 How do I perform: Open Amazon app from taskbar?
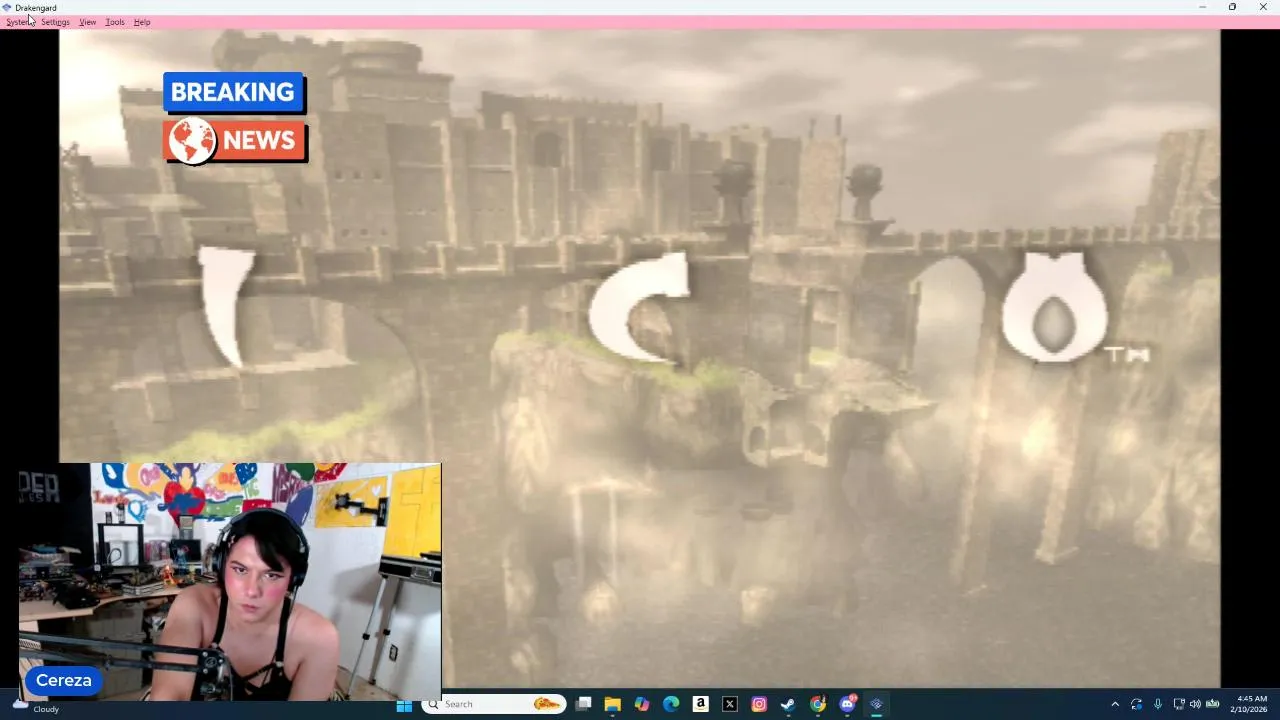point(700,704)
